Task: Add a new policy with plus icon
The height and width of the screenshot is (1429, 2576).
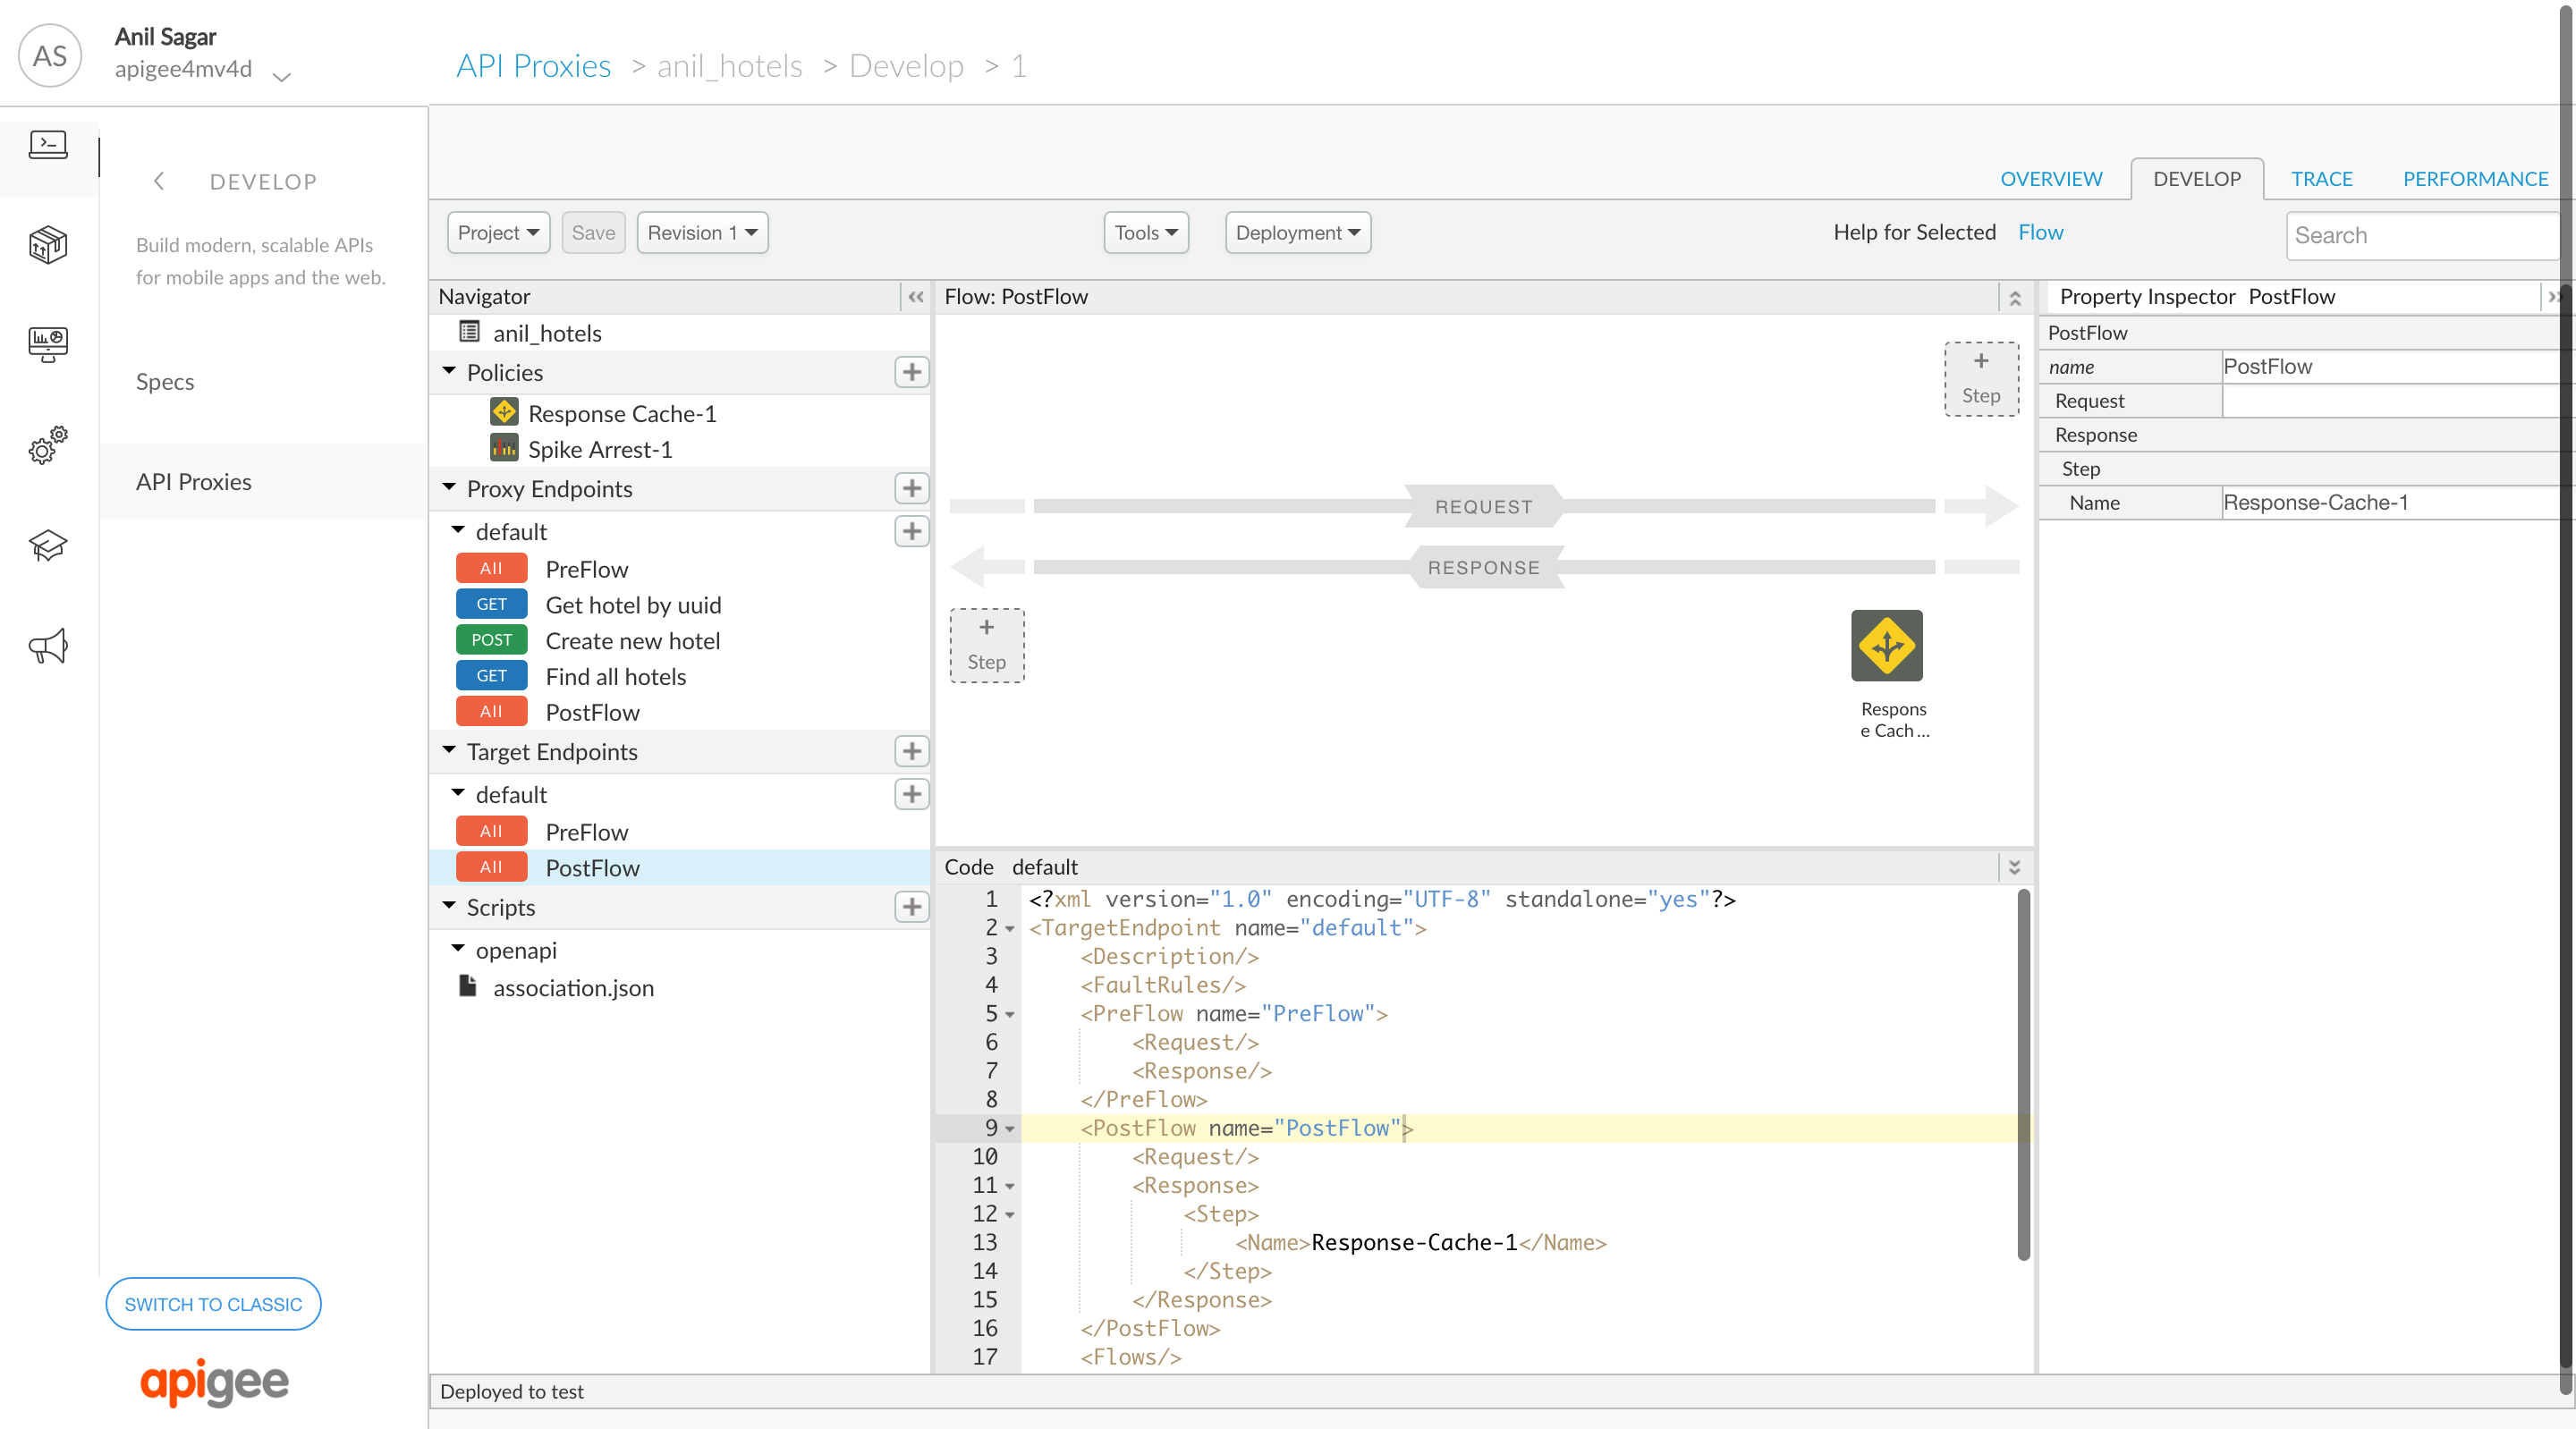Action: [x=911, y=372]
